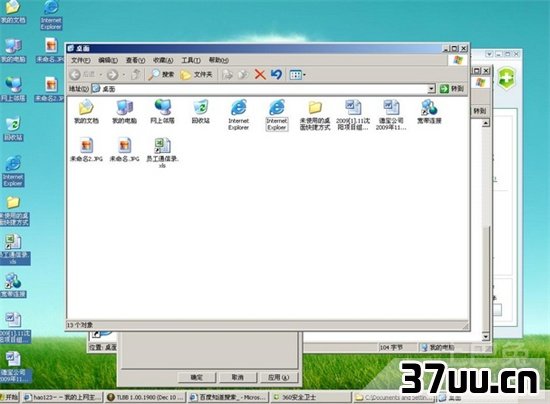The height and width of the screenshot is (404, 550).
Task: Open the 工具(T) menu
Action: (x=191, y=60)
